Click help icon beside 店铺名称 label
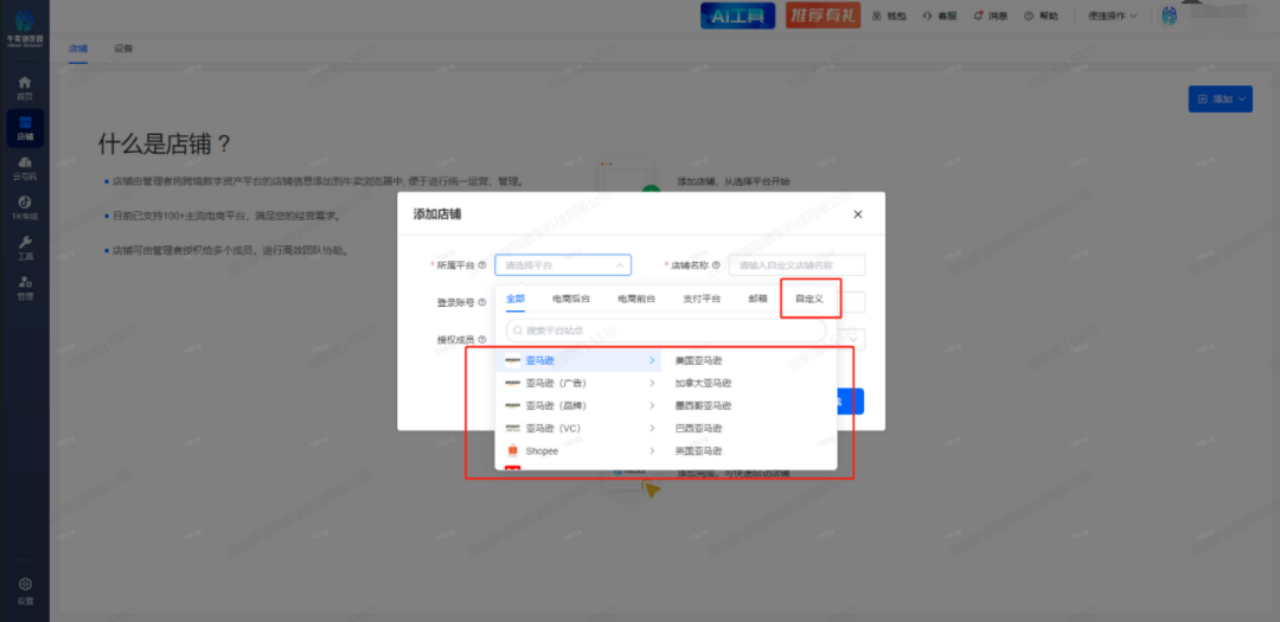 (716, 265)
